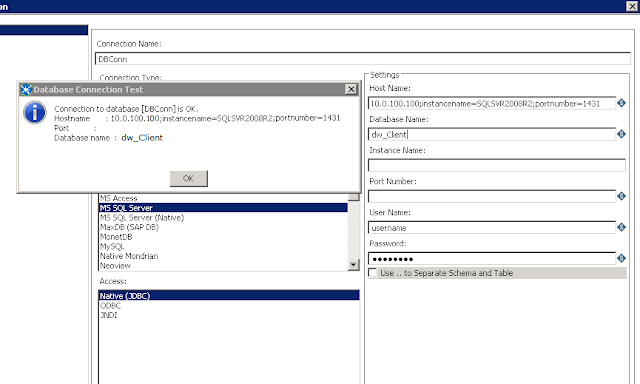Click the blue information icon
The height and width of the screenshot is (384, 640).
click(34, 113)
